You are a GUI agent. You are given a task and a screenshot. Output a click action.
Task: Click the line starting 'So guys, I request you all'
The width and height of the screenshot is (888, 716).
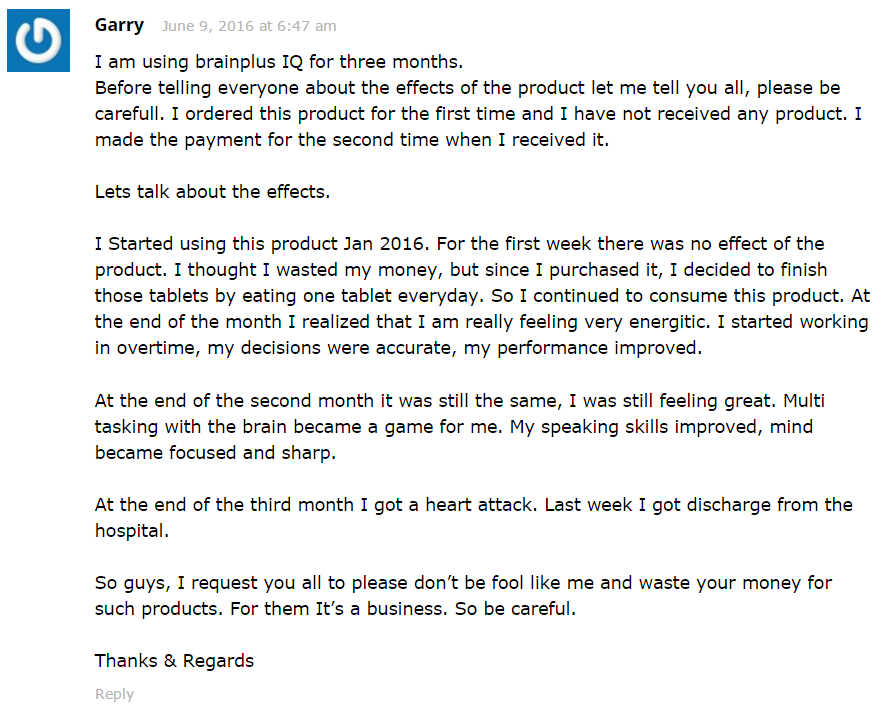[463, 582]
